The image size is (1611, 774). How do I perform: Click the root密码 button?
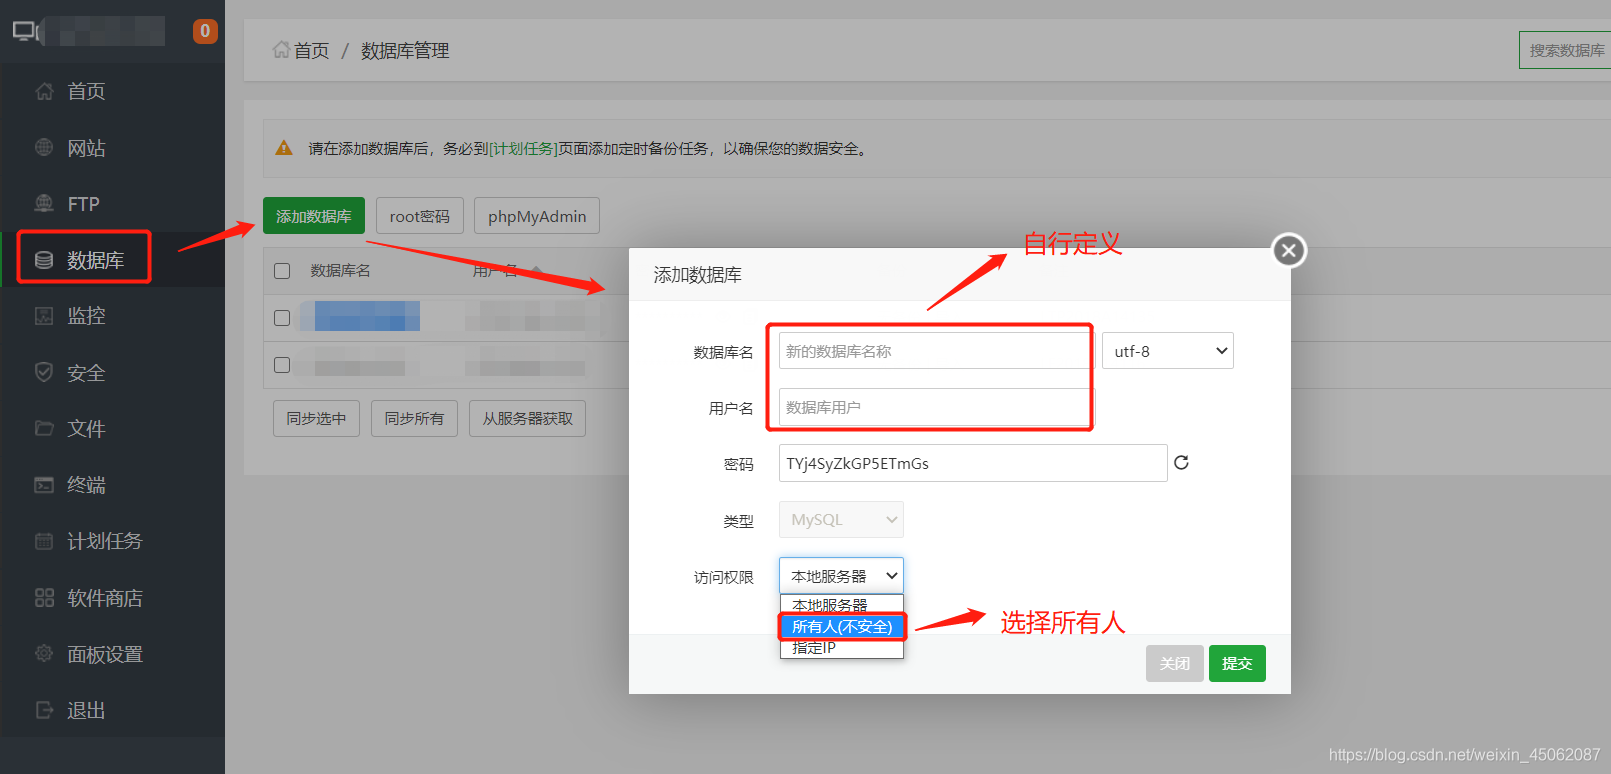(420, 216)
